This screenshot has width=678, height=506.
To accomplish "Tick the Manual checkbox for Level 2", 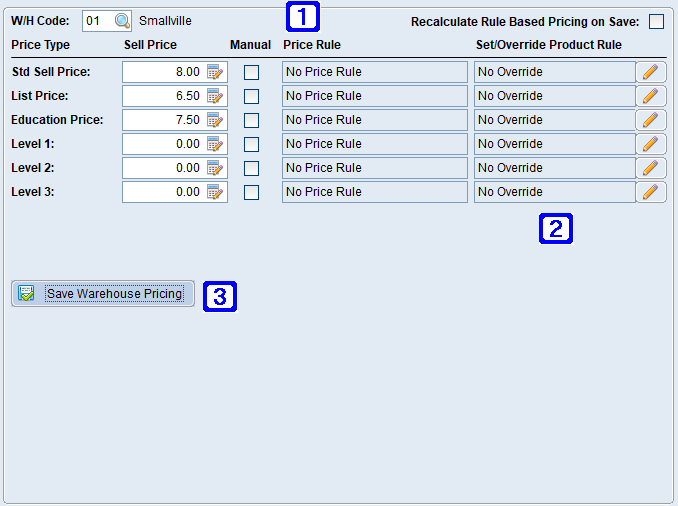I will (251, 168).
